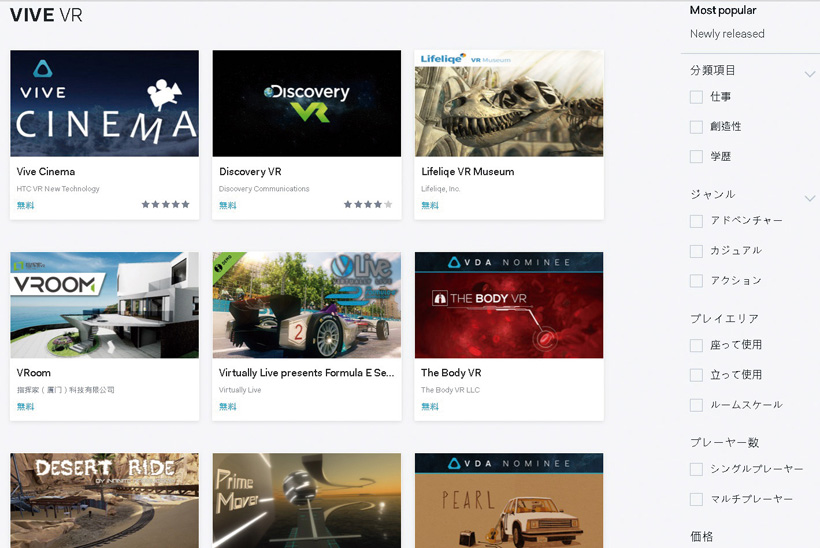Click the Virtually Live developer name
Screen dimensions: 820x548
pos(240,390)
